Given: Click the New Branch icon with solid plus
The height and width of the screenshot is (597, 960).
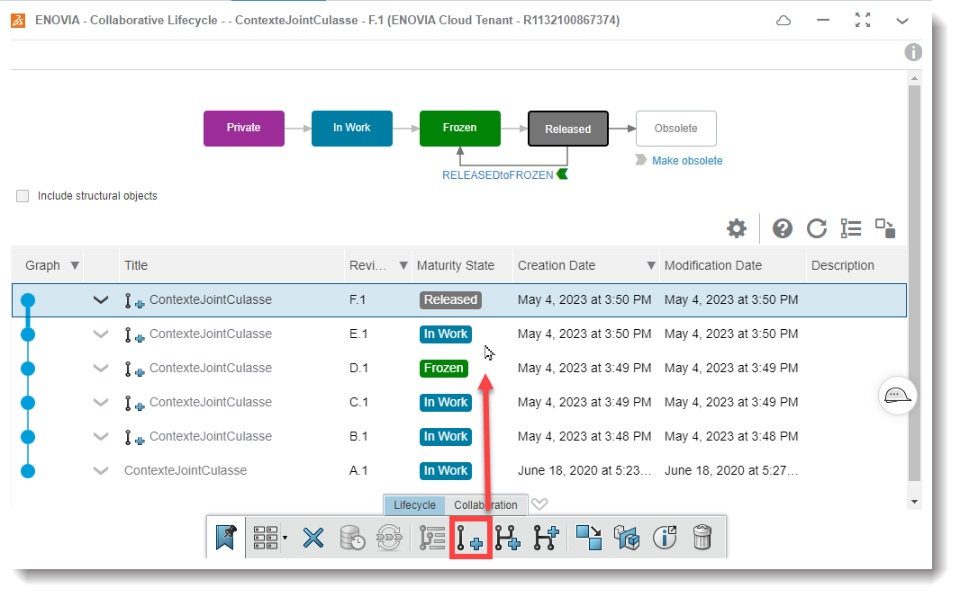Looking at the screenshot, I should click(x=508, y=538).
